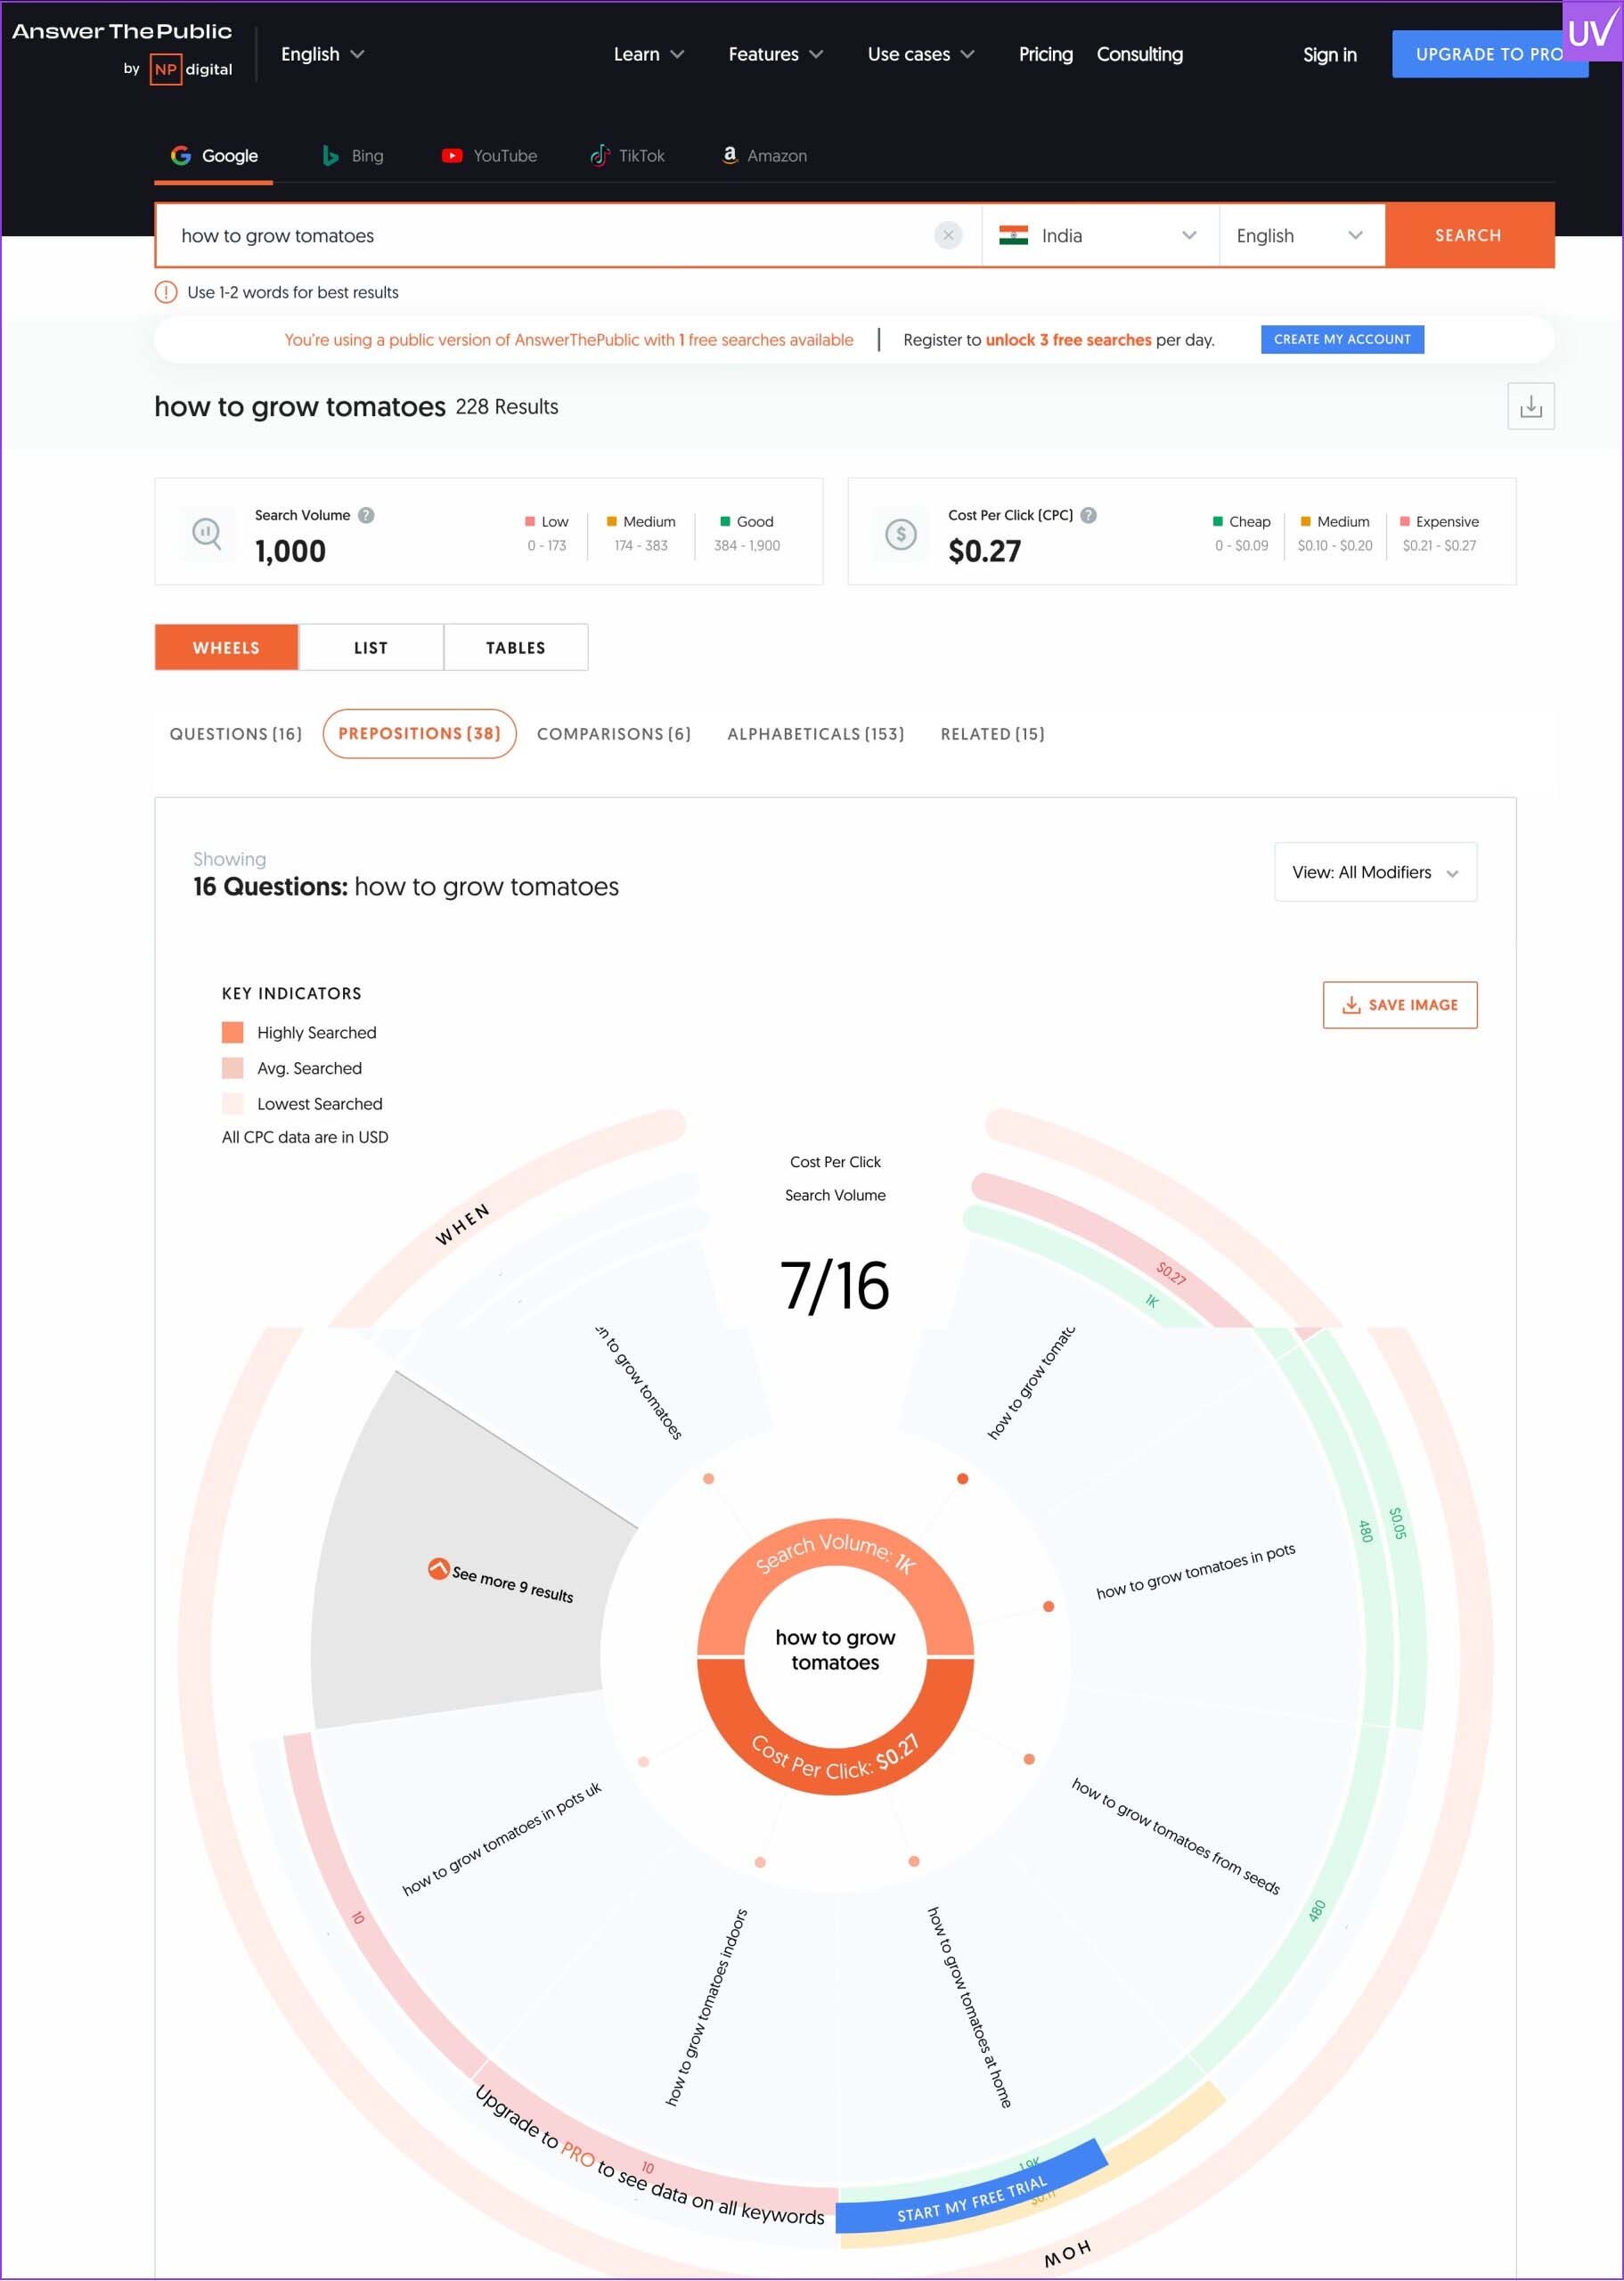
Task: Click how to grow tomatoes in pots uk spoke
Action: [x=501, y=1838]
